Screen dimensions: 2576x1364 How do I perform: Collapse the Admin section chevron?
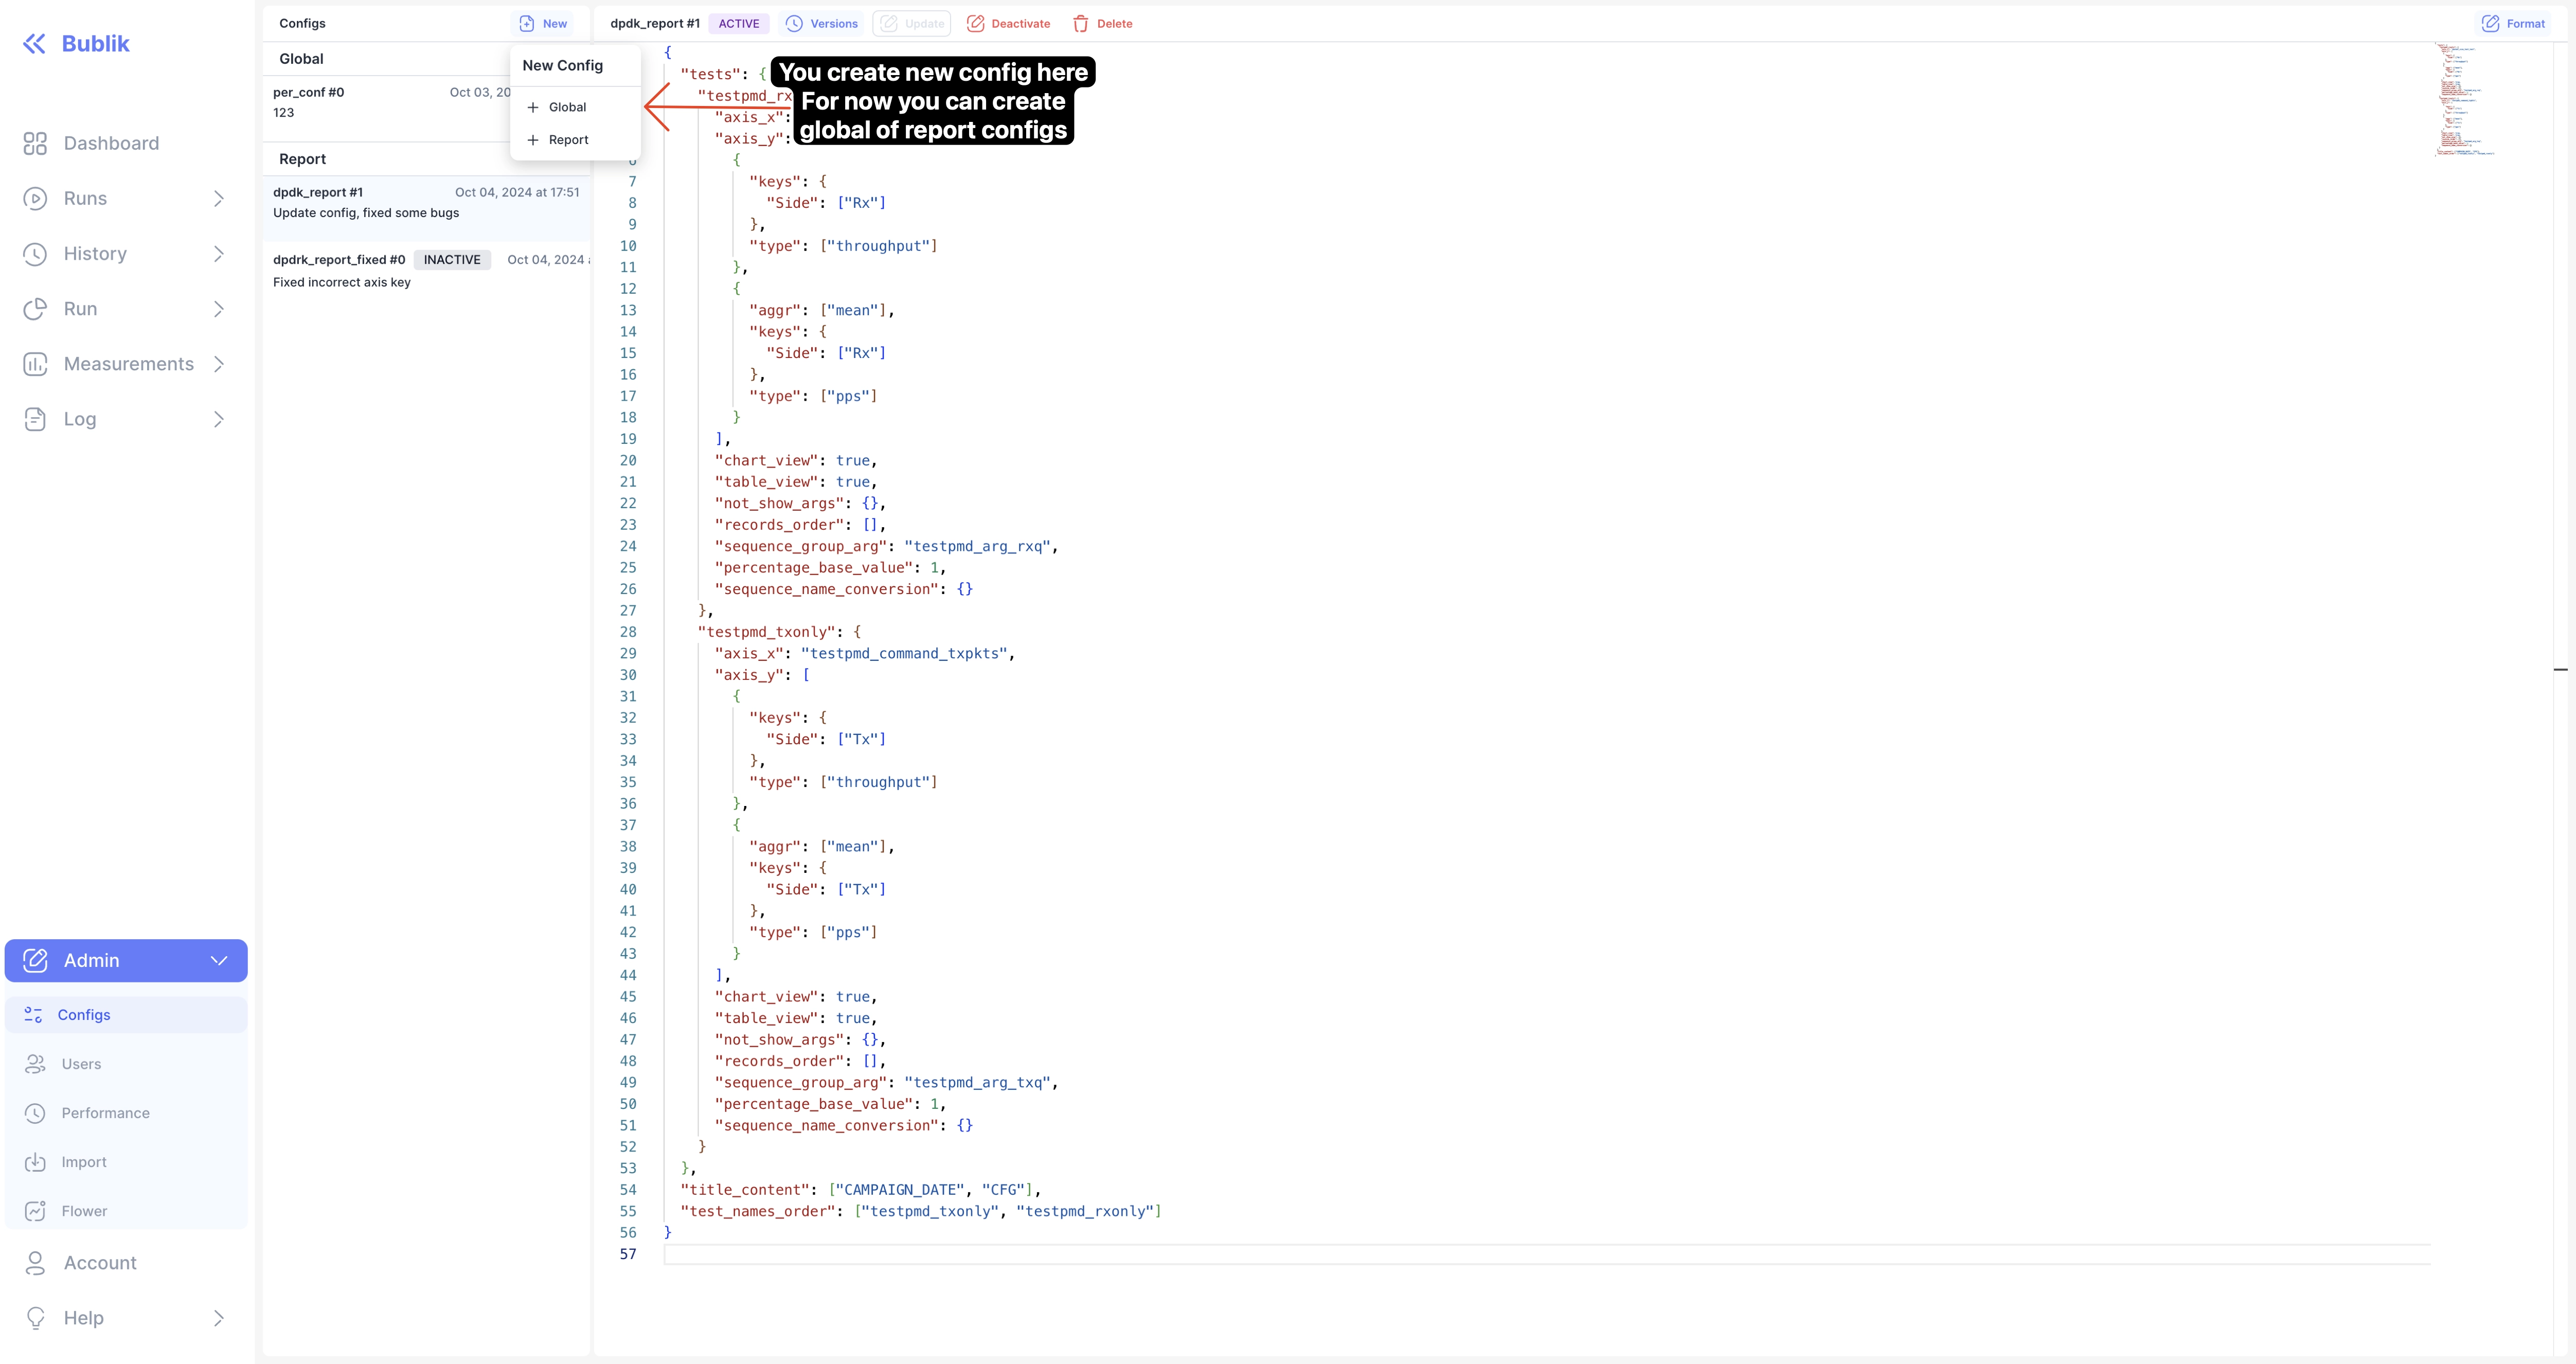click(219, 960)
